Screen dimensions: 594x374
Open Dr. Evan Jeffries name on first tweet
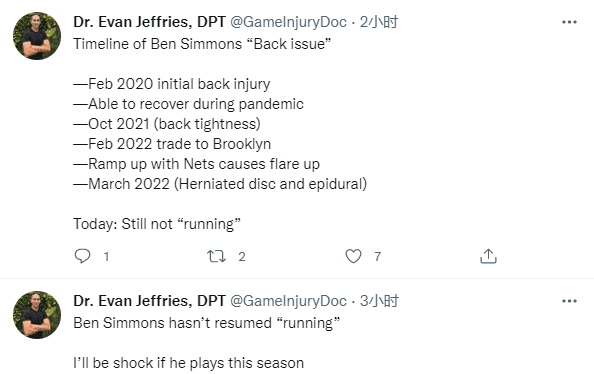150,22
